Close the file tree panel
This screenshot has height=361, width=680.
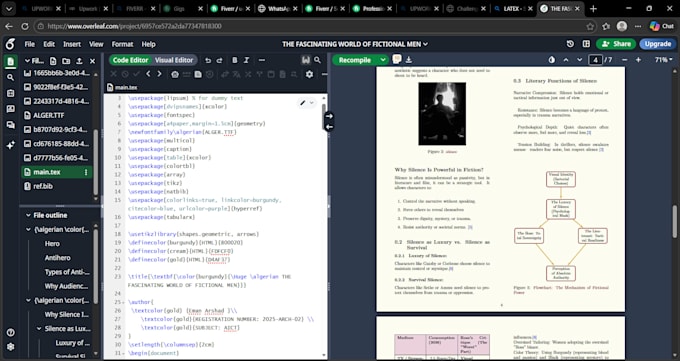coord(92,61)
